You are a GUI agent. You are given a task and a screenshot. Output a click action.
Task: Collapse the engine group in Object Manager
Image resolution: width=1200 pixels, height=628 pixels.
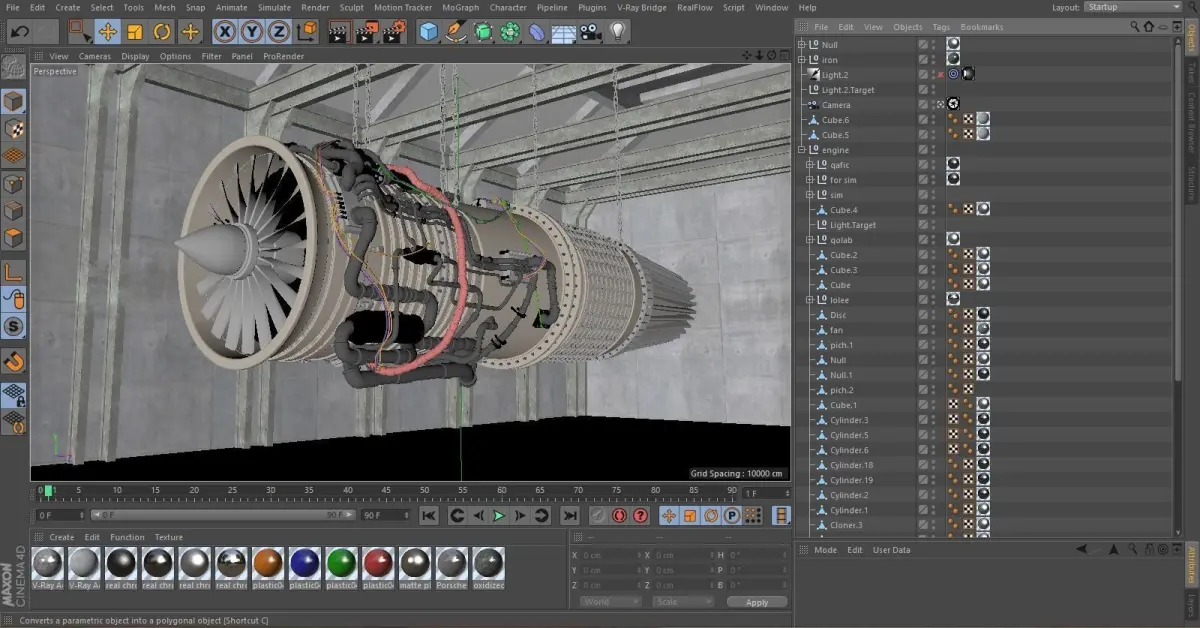pyautogui.click(x=801, y=150)
